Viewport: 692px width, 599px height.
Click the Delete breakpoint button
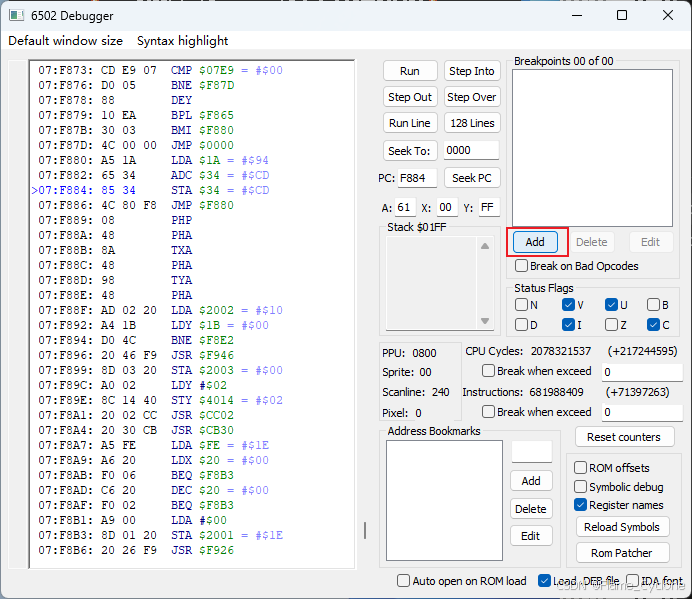(592, 242)
